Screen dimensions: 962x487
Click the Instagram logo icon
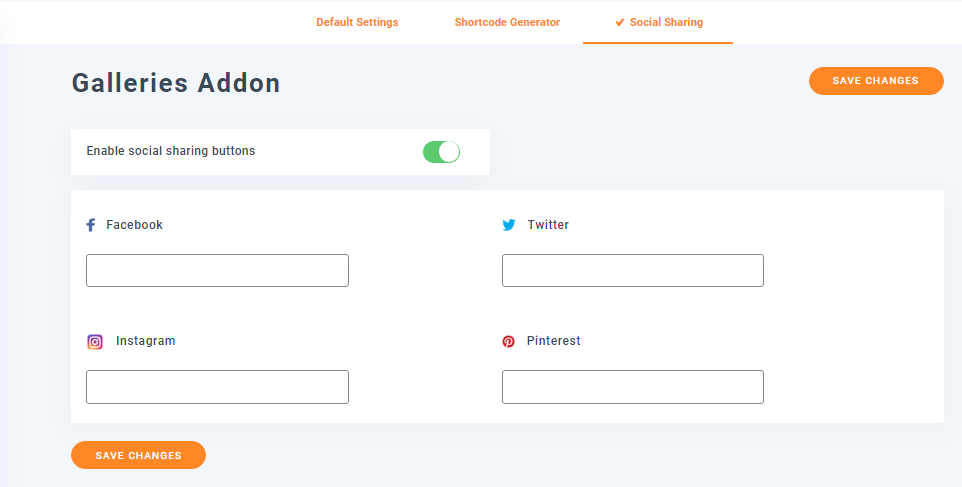95,342
